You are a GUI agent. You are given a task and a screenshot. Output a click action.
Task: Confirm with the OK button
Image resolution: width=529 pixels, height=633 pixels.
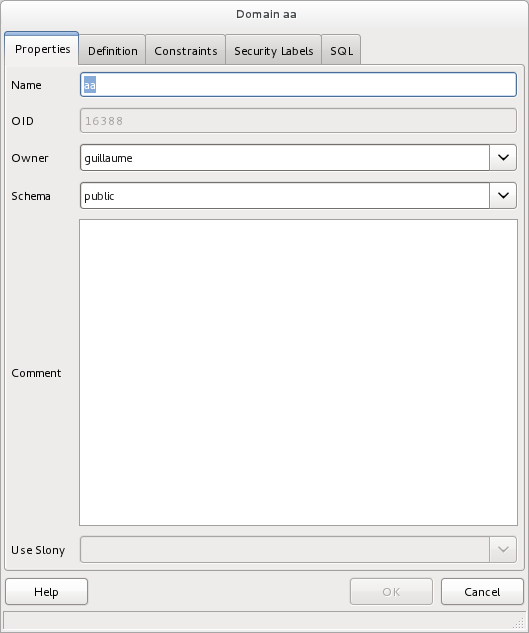pyautogui.click(x=391, y=591)
